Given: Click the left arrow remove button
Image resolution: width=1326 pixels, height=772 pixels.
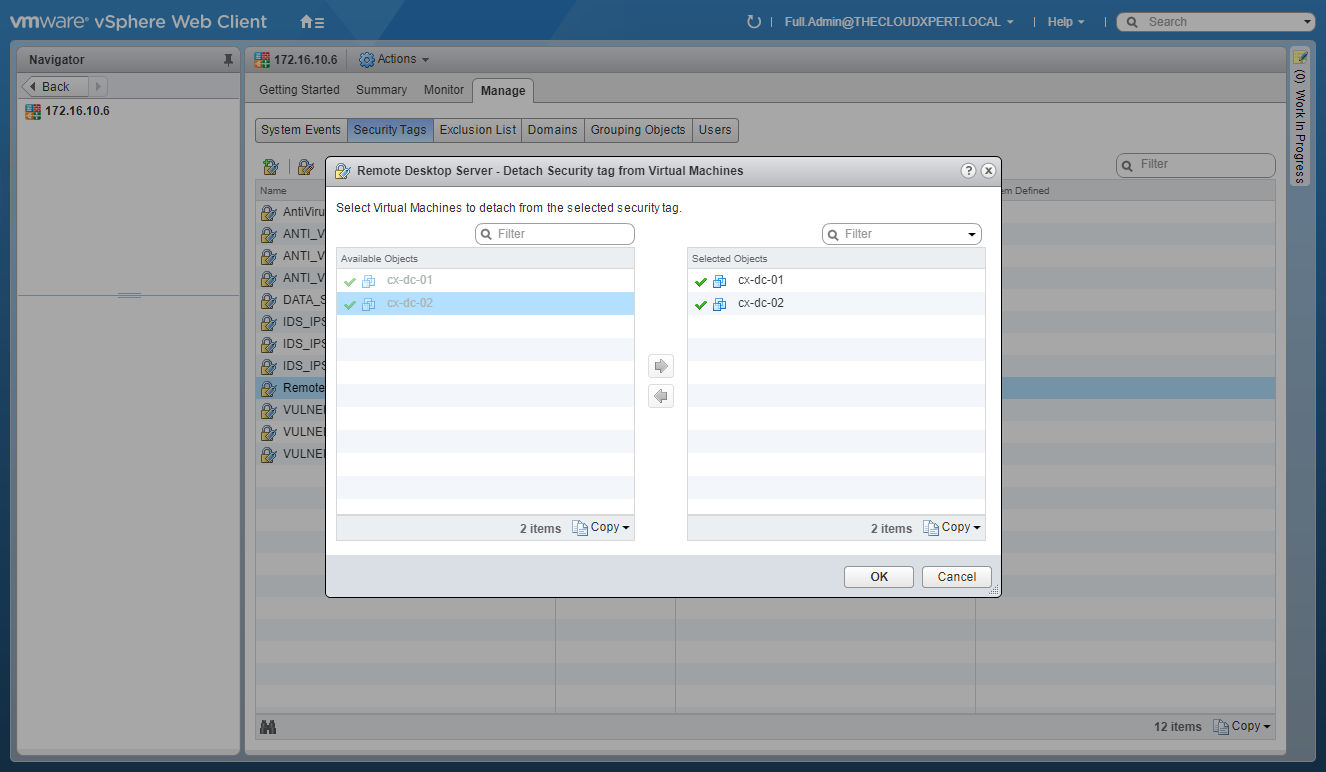Looking at the screenshot, I should click(x=660, y=397).
